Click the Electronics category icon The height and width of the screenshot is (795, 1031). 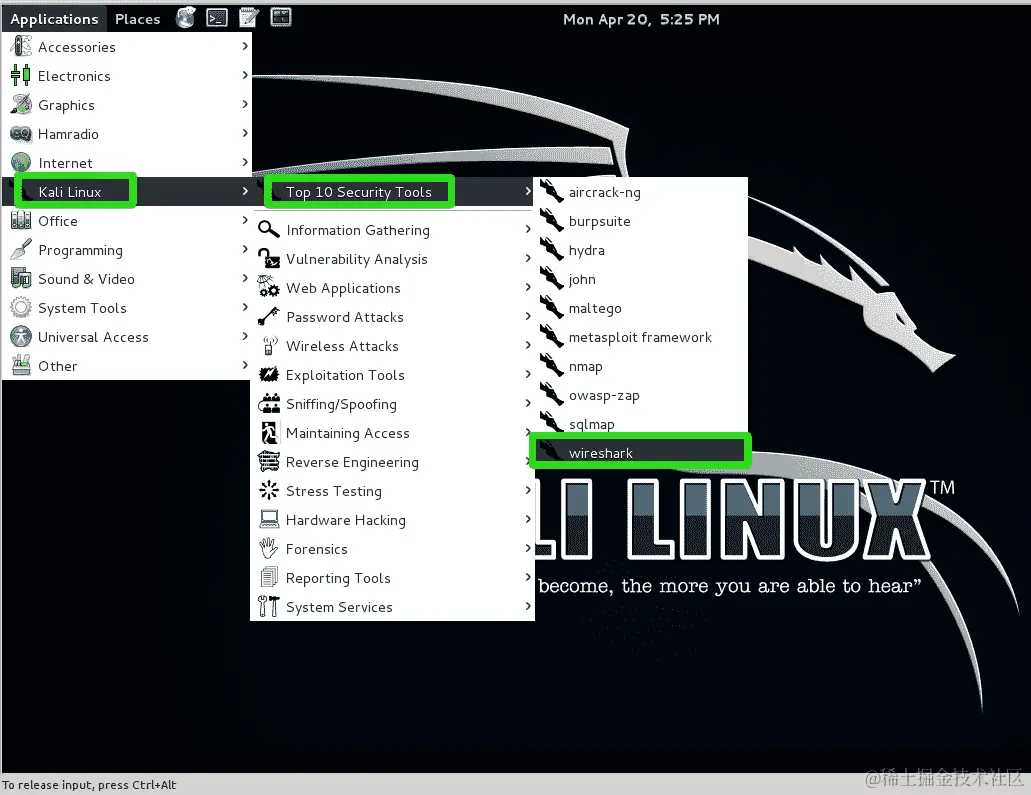click(x=21, y=76)
